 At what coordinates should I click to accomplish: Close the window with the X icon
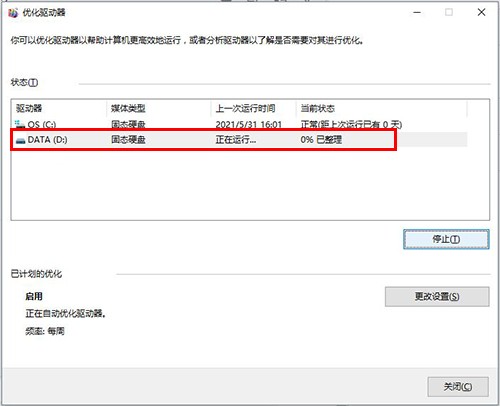click(x=481, y=13)
